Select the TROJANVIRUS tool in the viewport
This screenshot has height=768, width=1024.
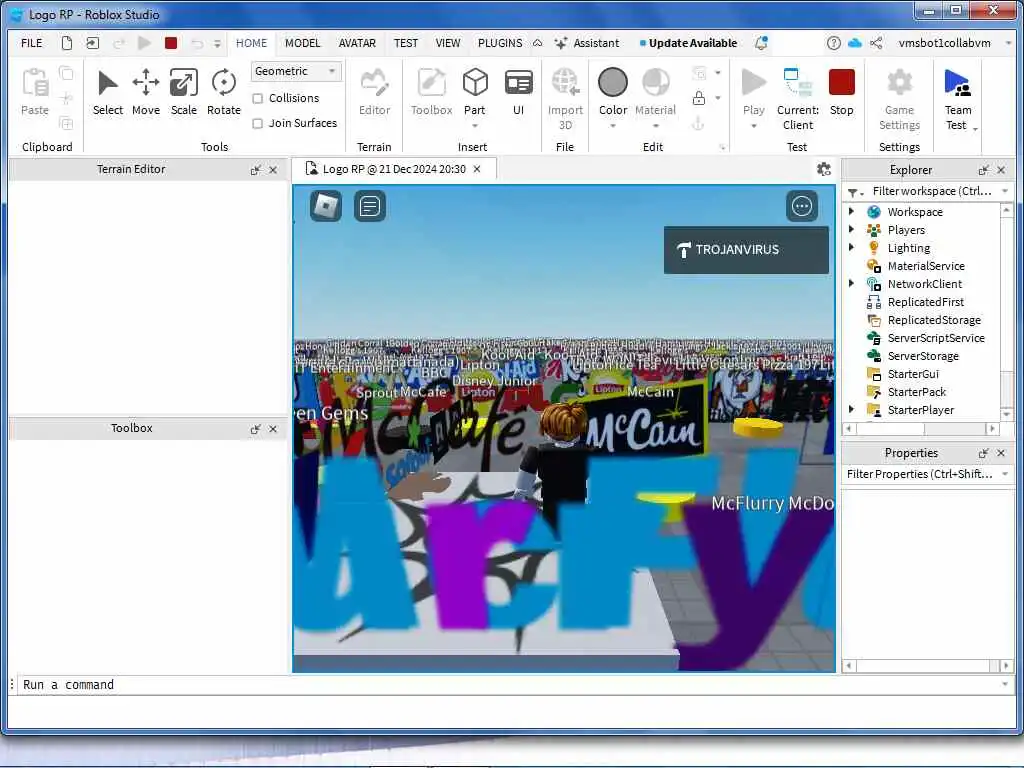tap(746, 249)
